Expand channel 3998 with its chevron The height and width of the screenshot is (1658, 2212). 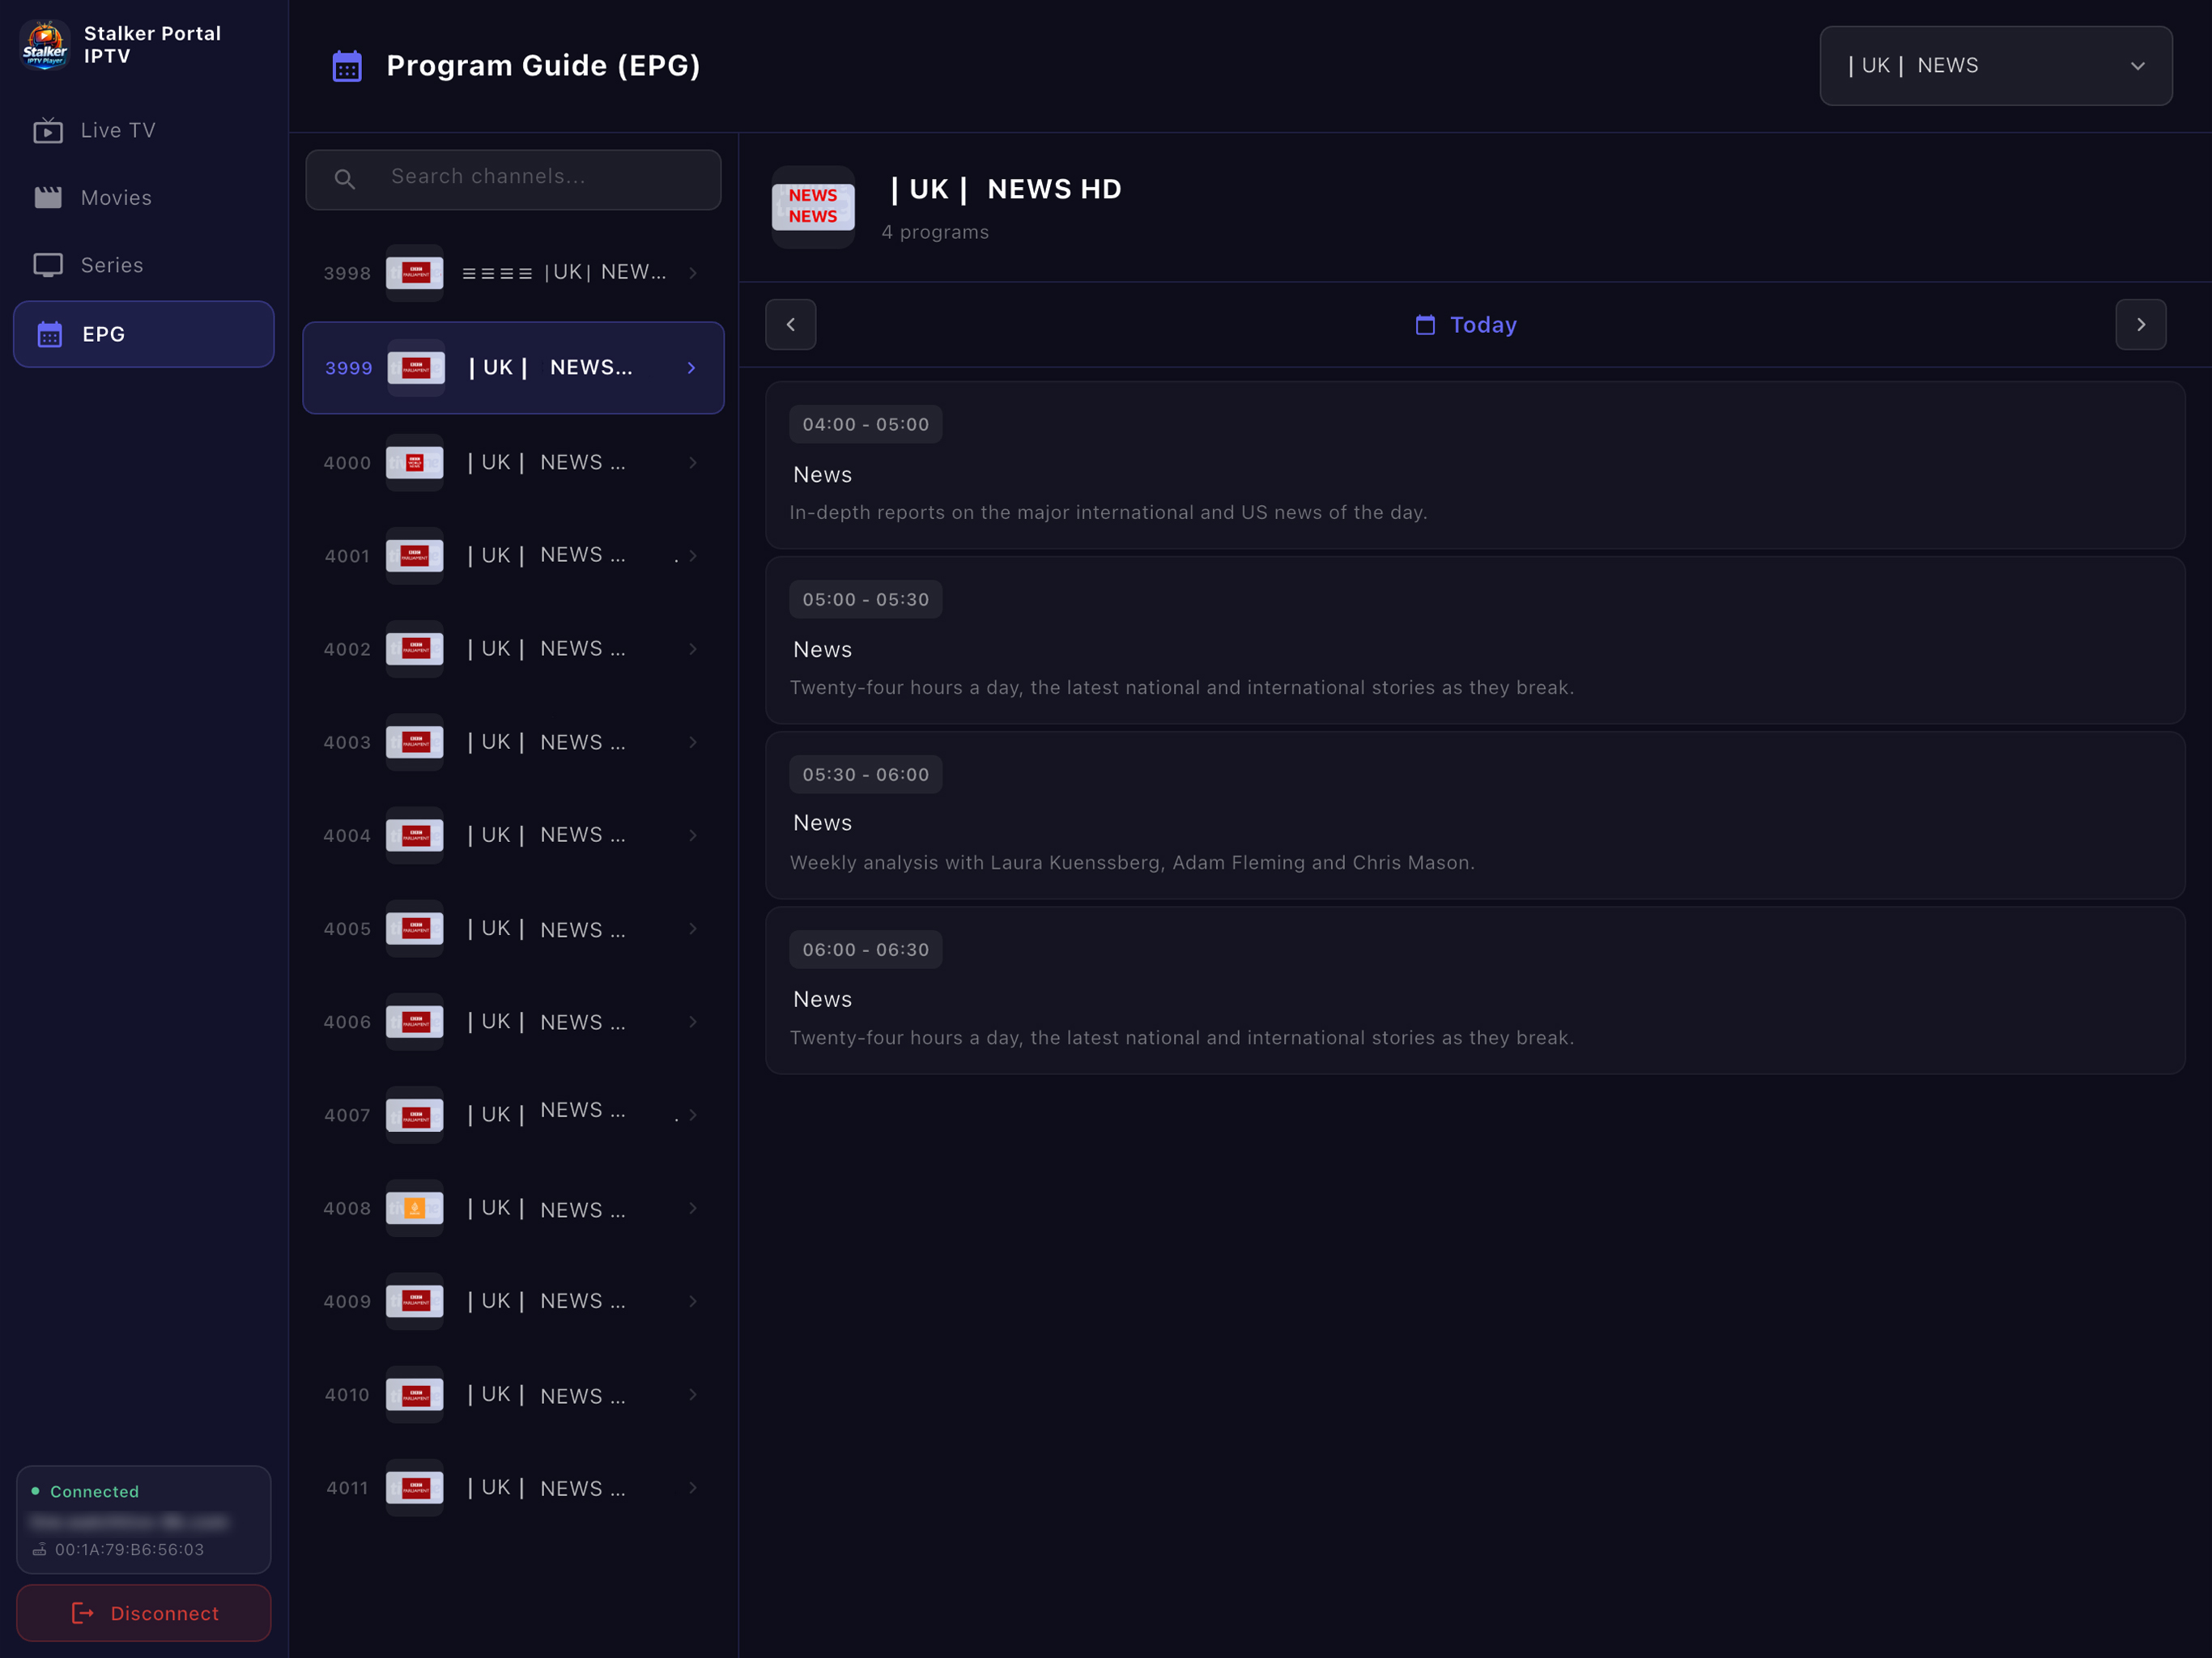693,273
